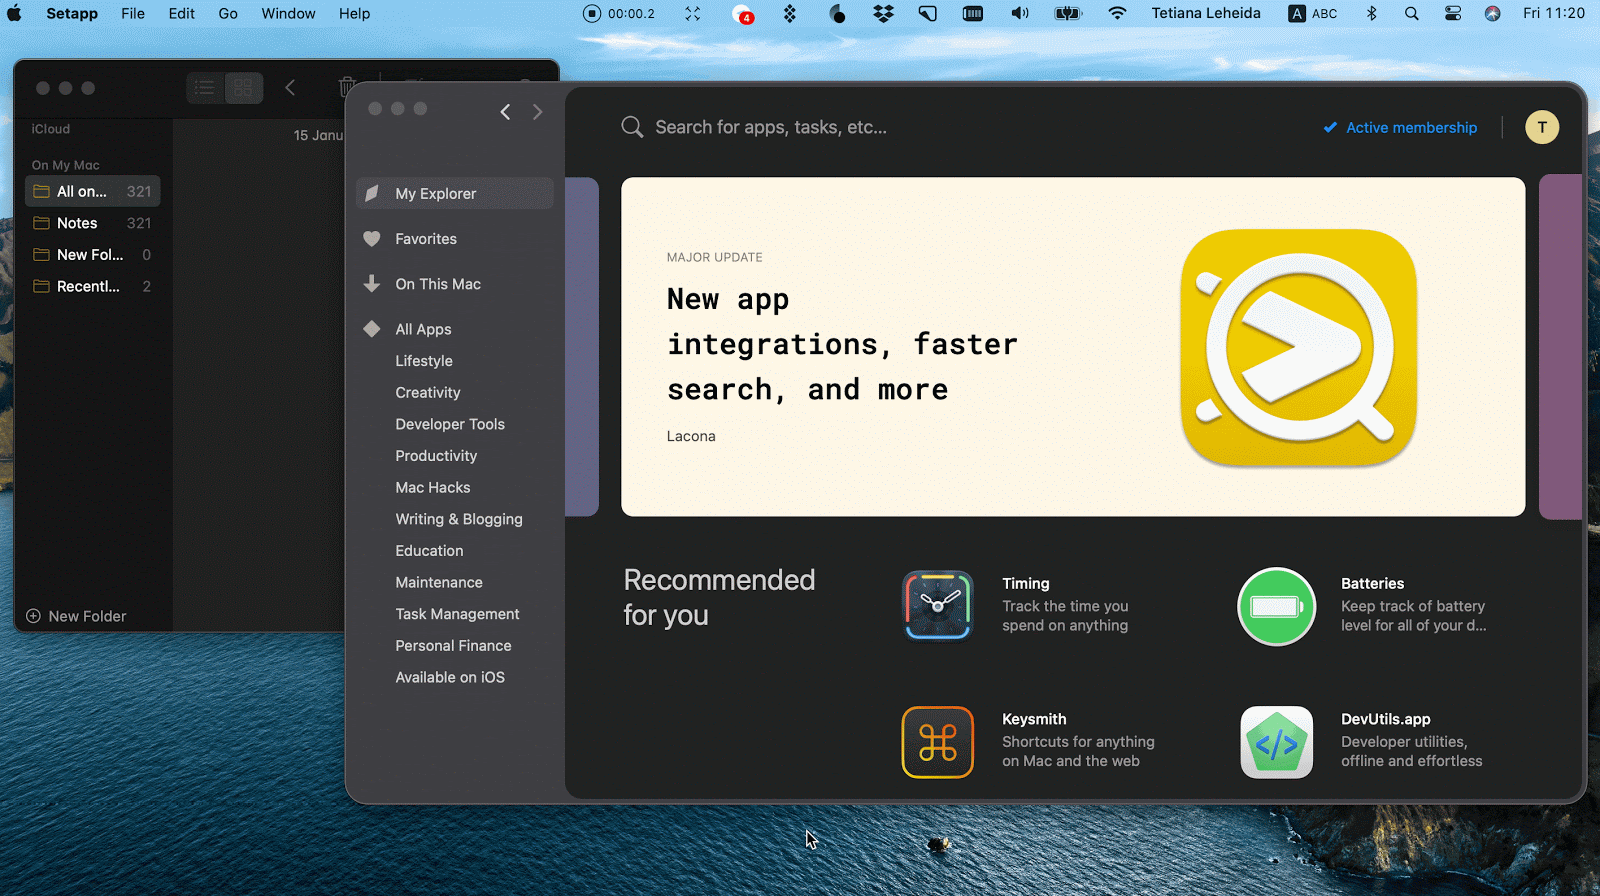Click the trash icon in Notes toolbar
1600x896 pixels.
[x=346, y=88]
